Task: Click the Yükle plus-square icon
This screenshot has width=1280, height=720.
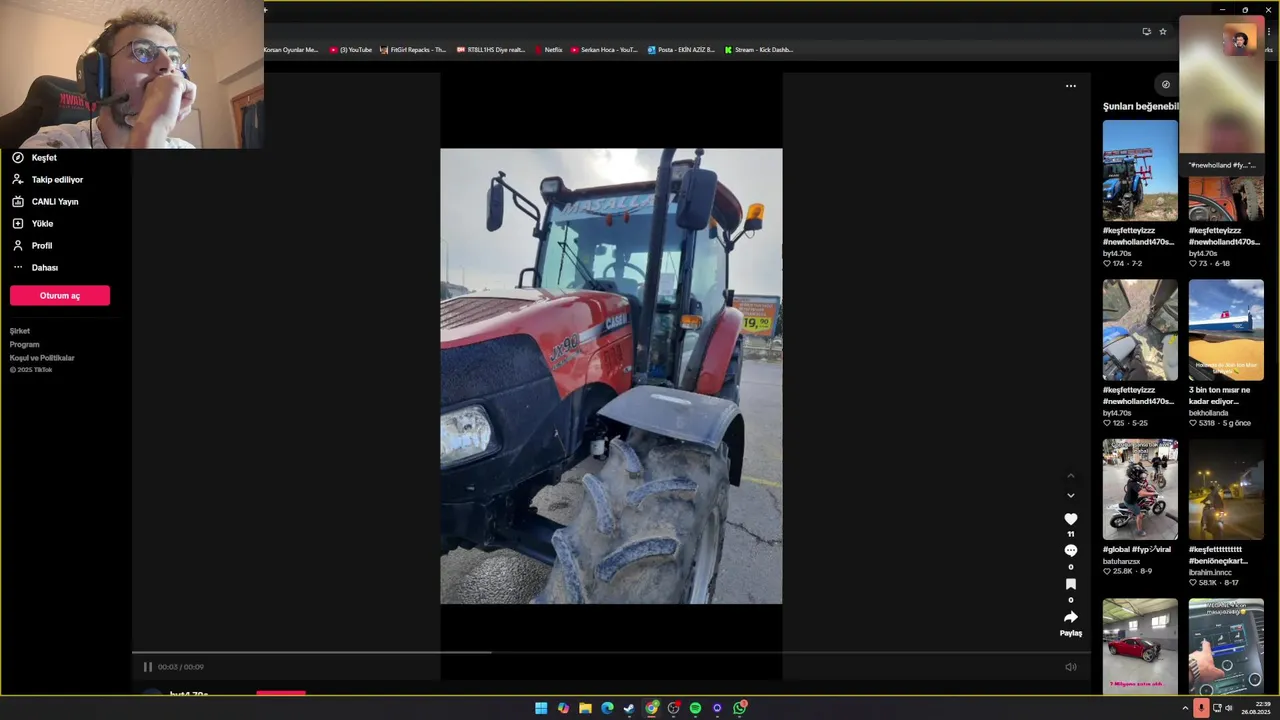Action: 17,224
